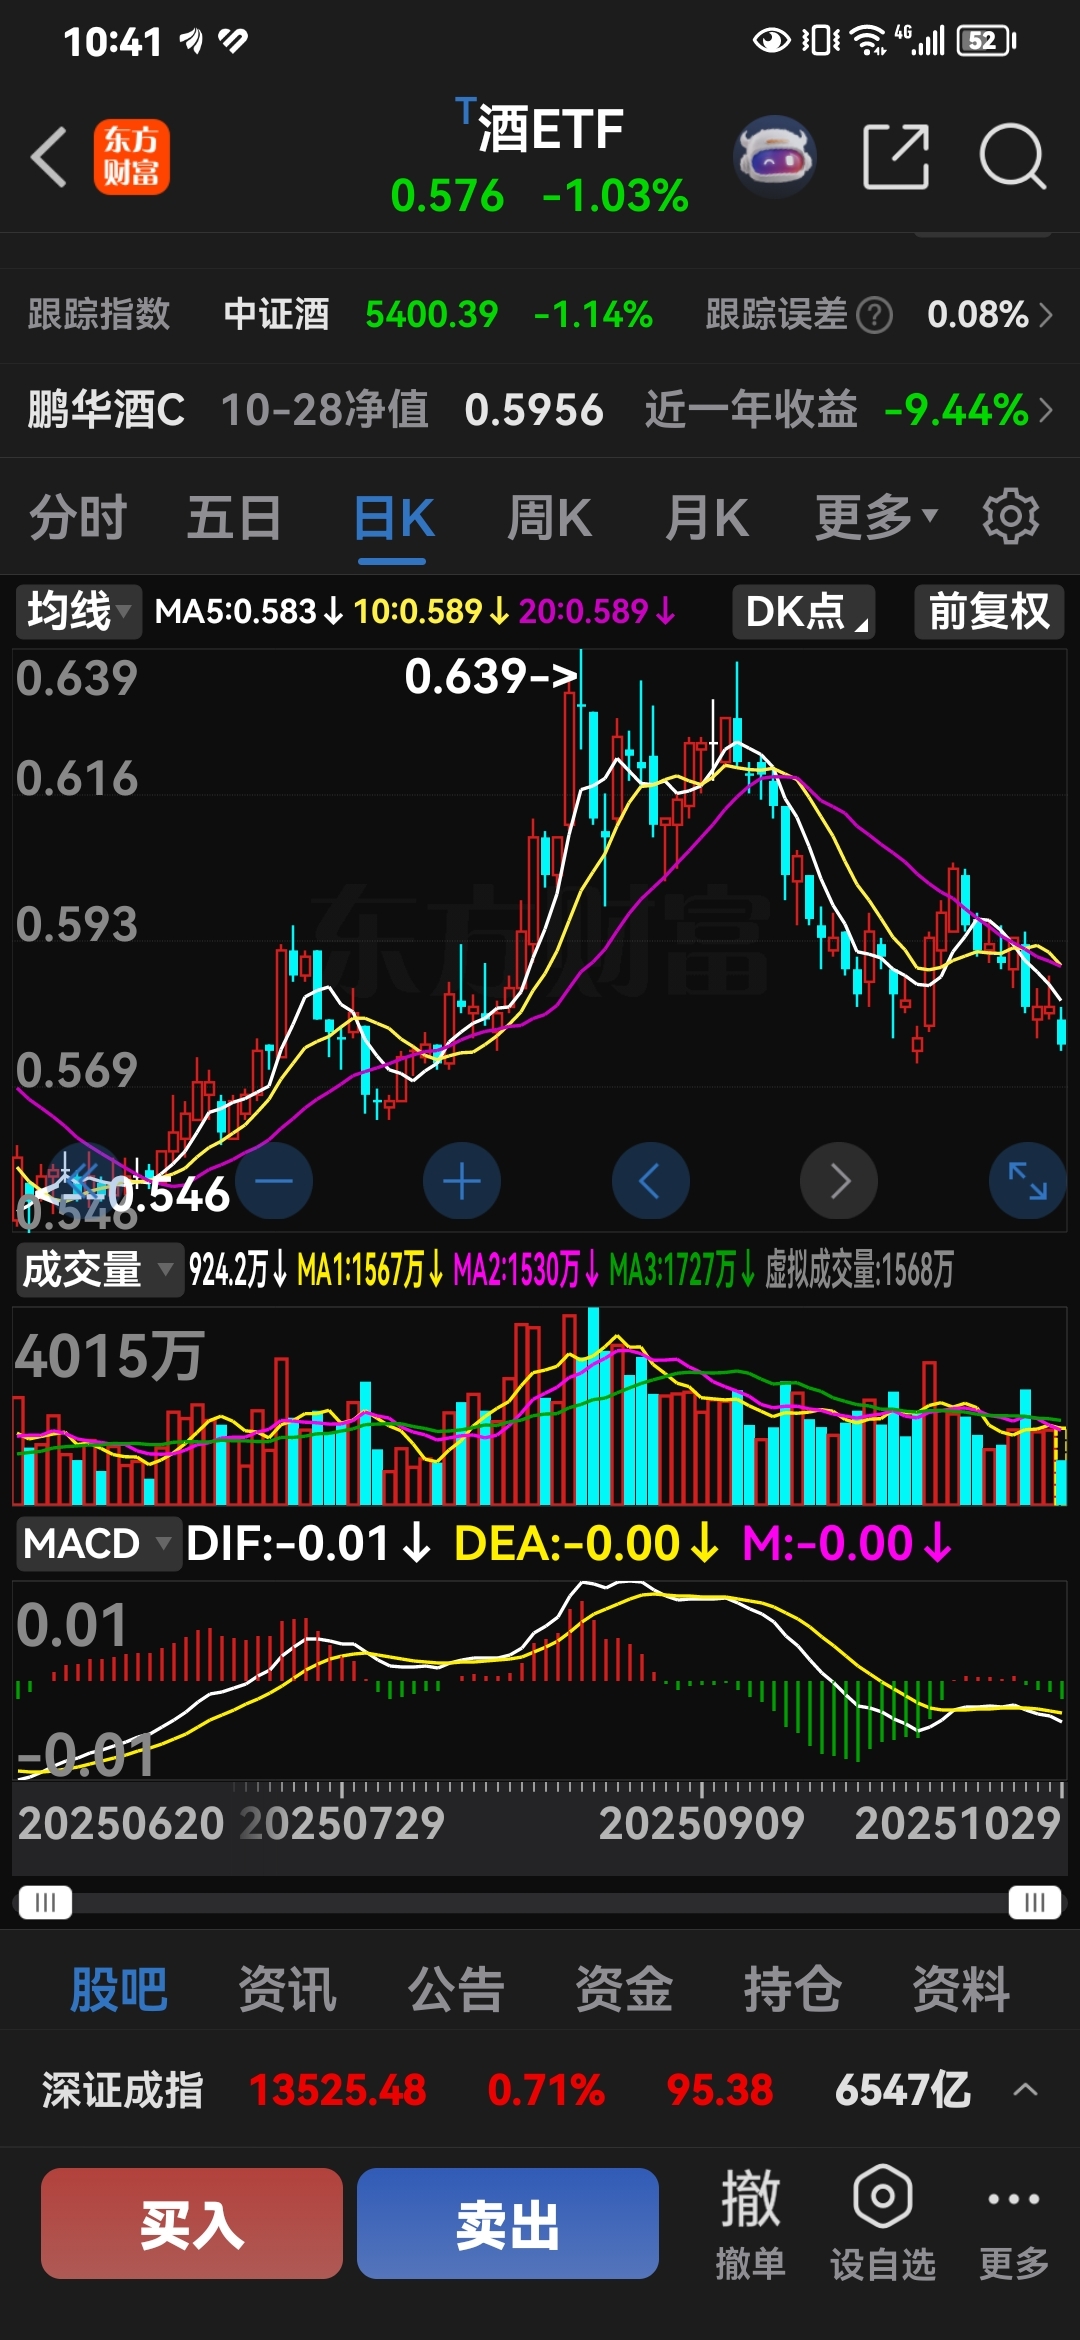This screenshot has height=2340, width=1080.
Task: Tap the date range slider track
Action: (x=540, y=1901)
